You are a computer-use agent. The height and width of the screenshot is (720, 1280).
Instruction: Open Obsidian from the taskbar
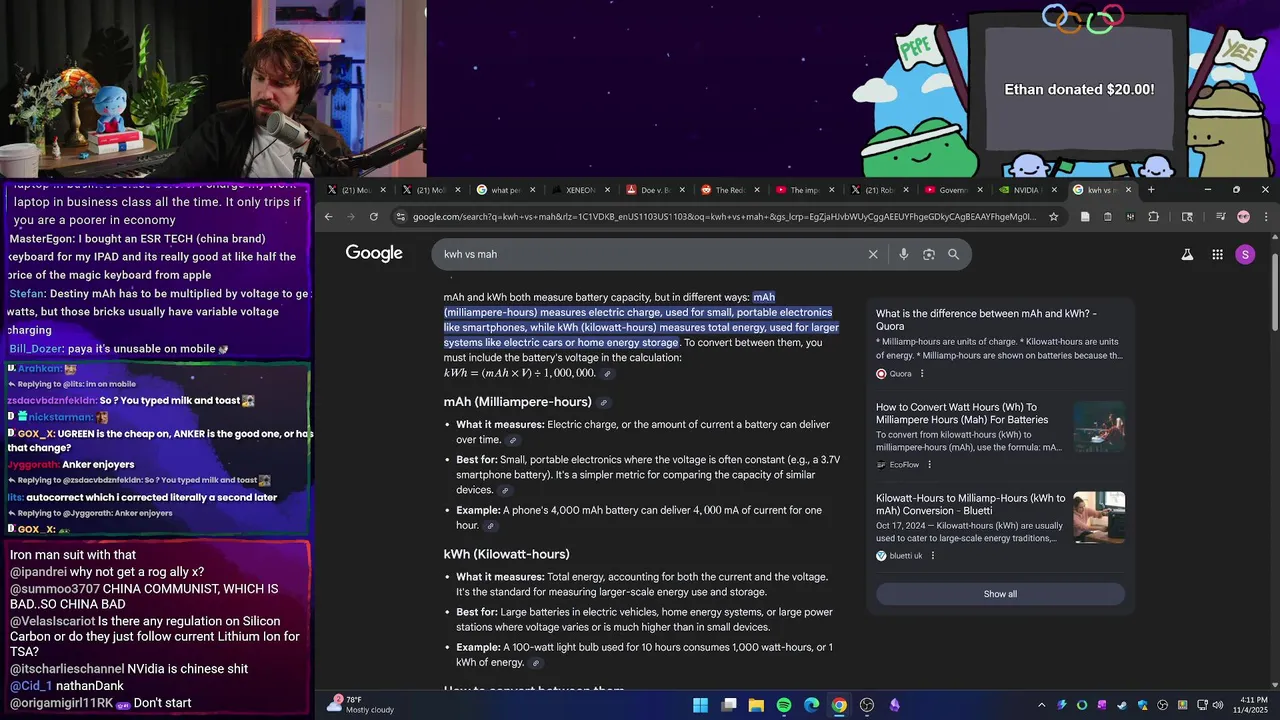[894, 705]
